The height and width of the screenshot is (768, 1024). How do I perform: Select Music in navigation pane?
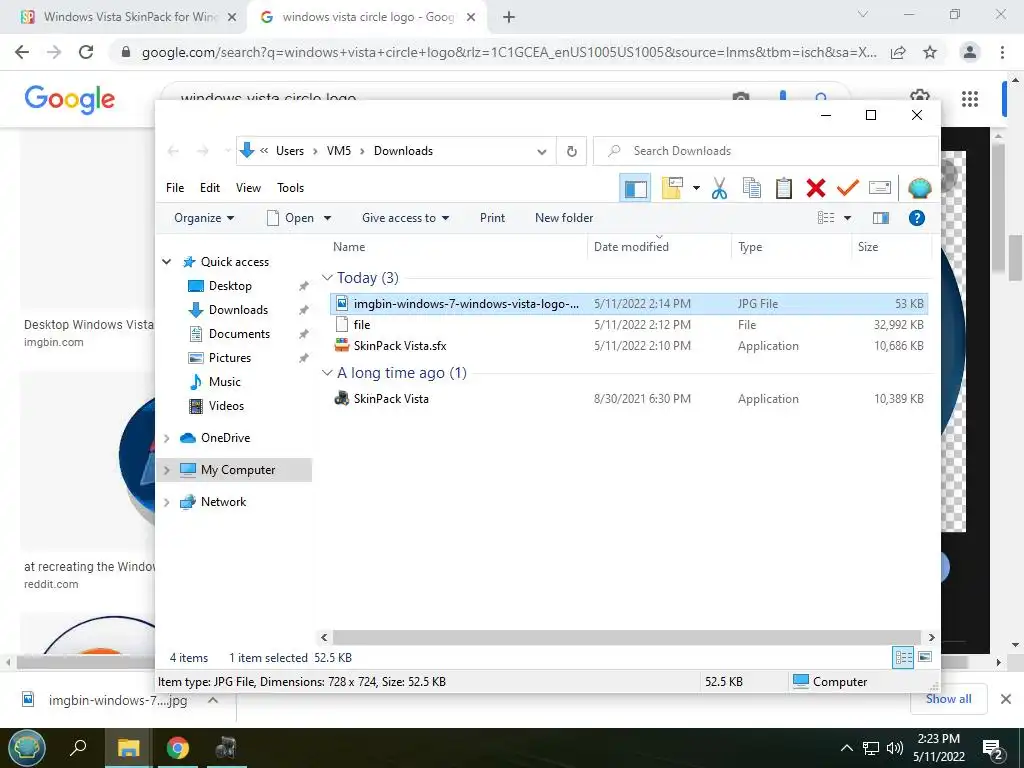click(x=225, y=382)
